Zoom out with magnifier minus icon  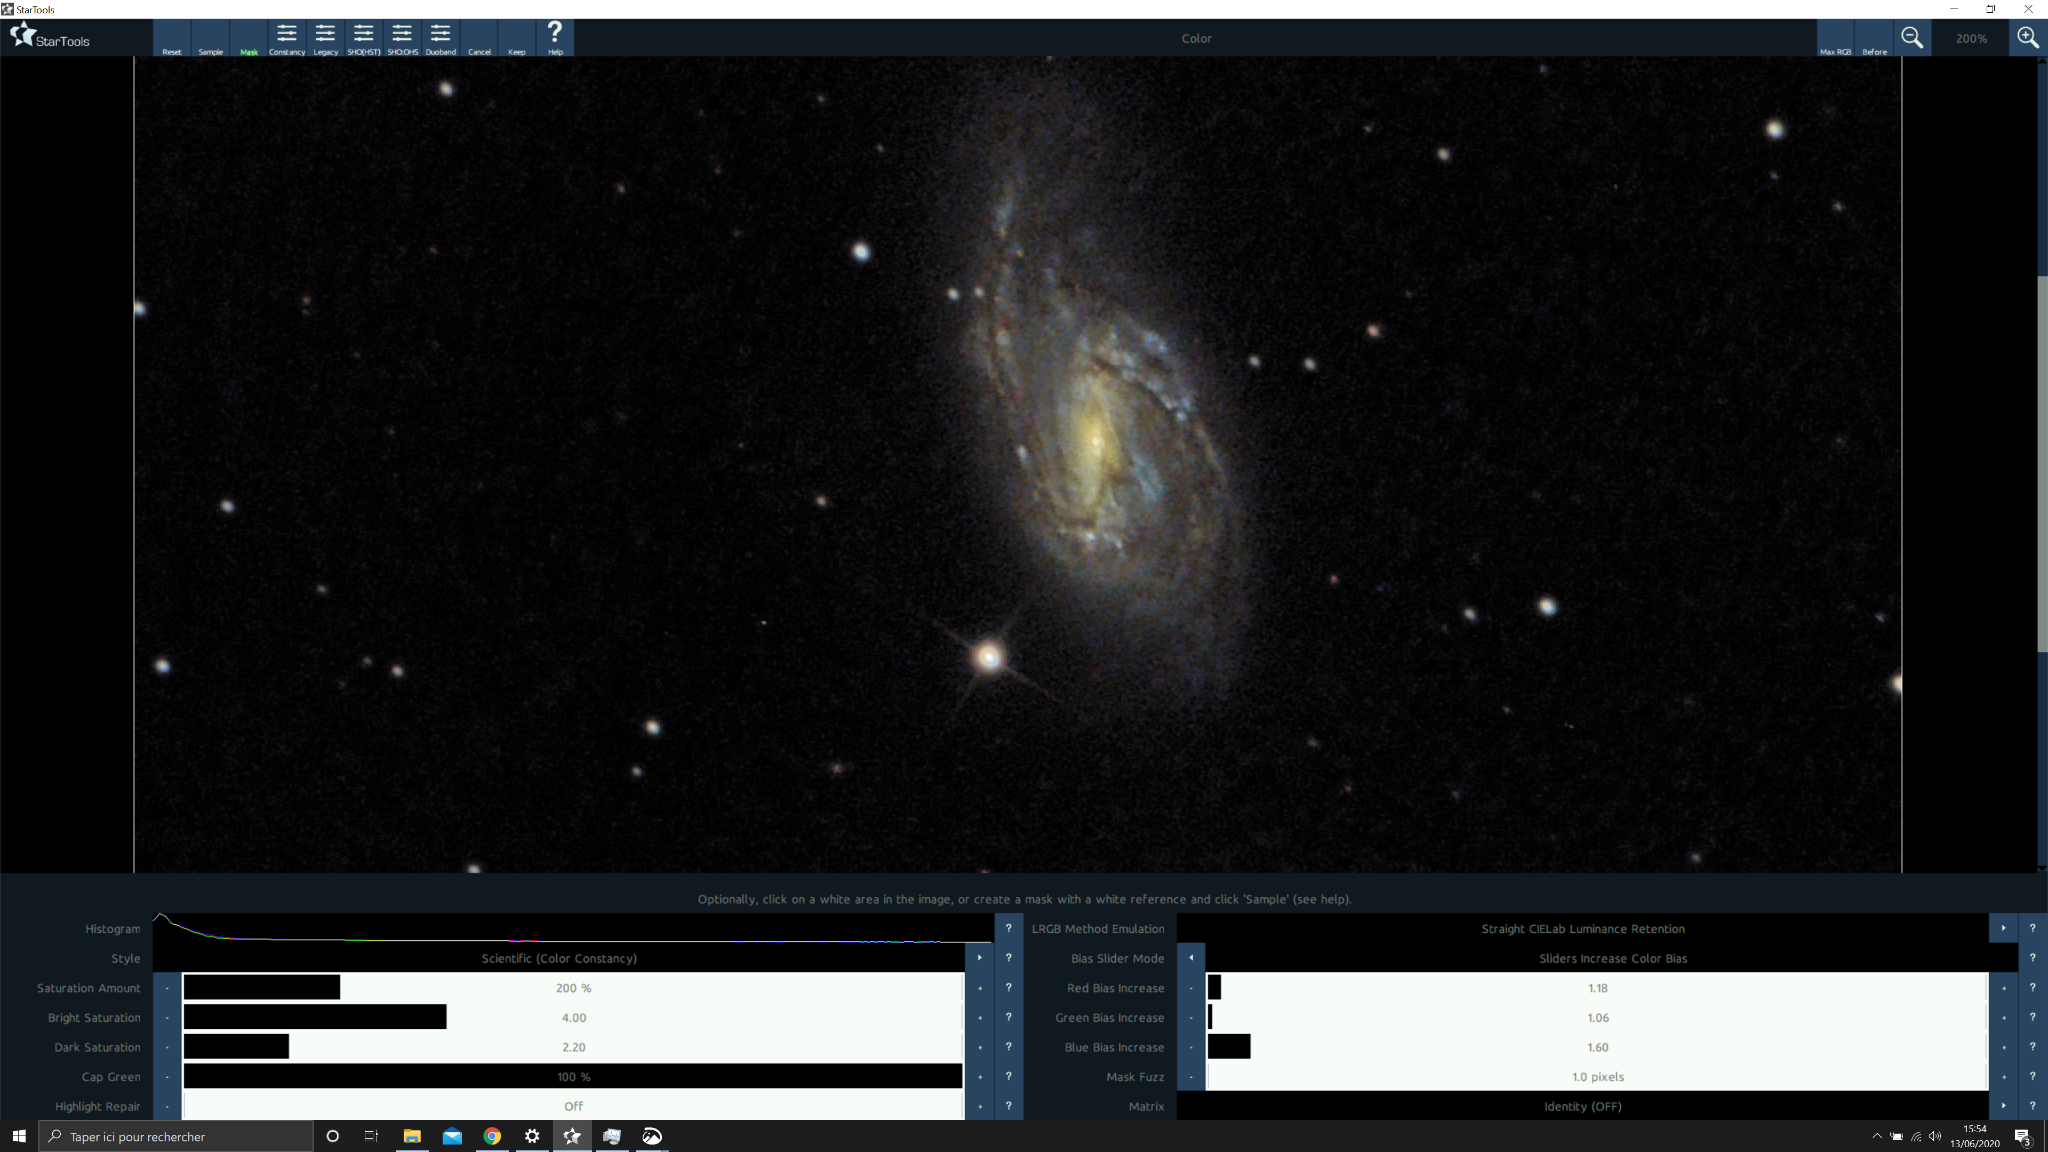coord(1912,38)
